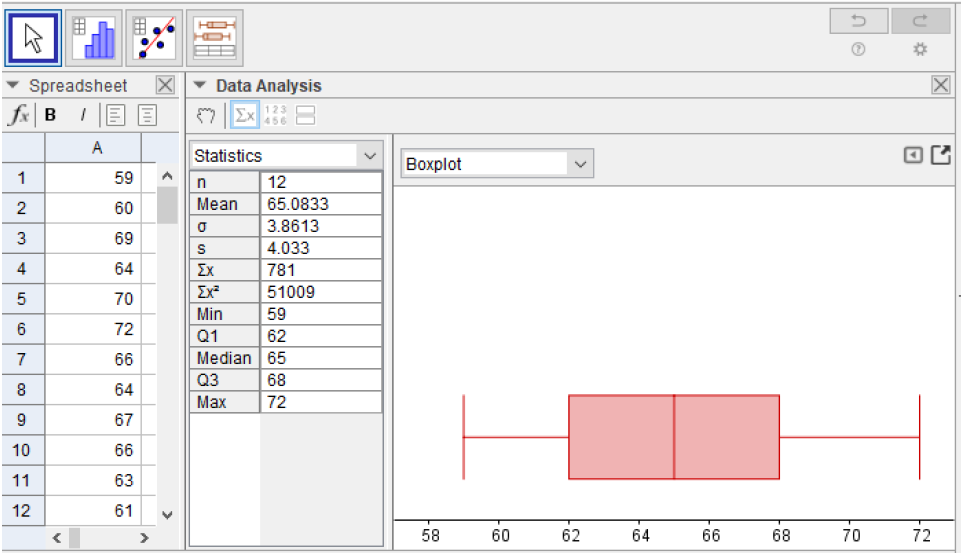This screenshot has height=558, width=964.
Task: Click cell containing 63
Action: [x=93, y=481]
